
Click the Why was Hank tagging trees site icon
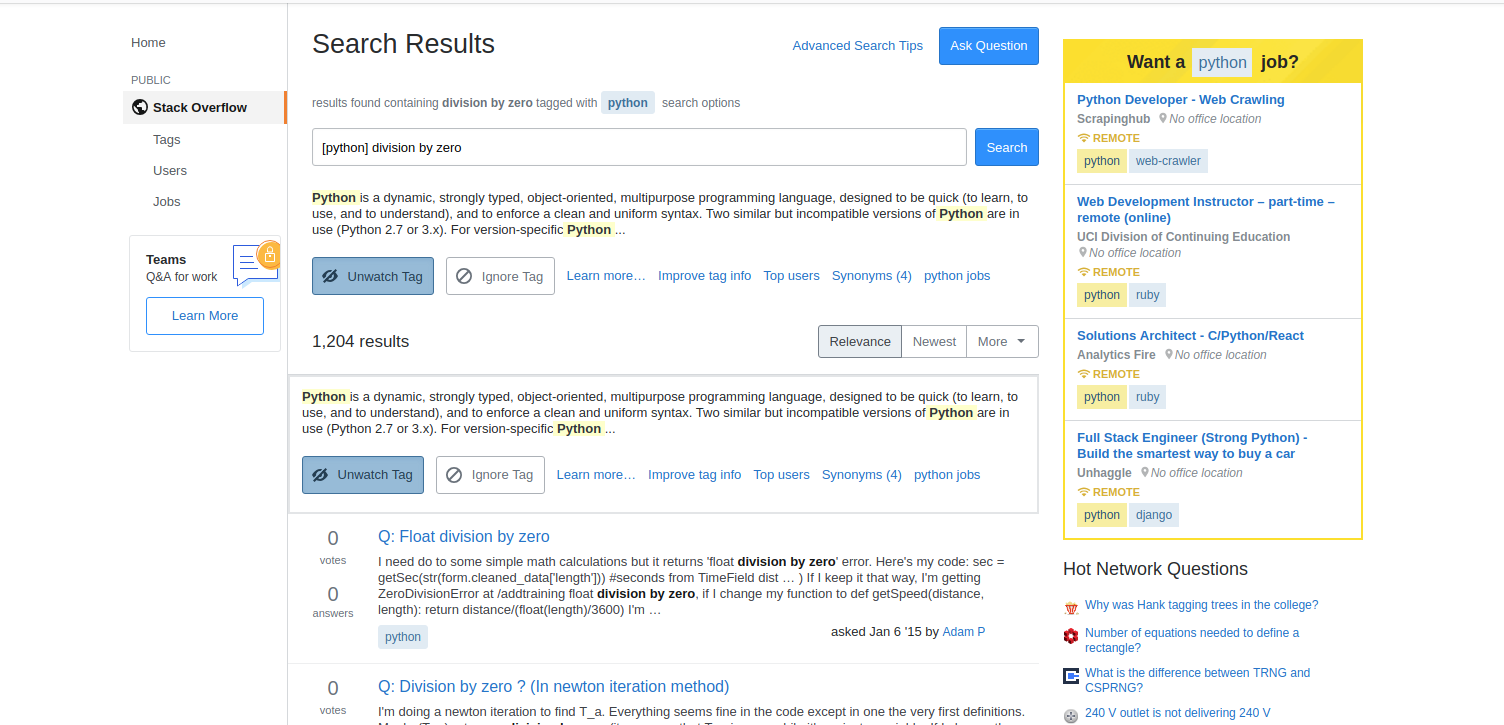(x=1071, y=606)
